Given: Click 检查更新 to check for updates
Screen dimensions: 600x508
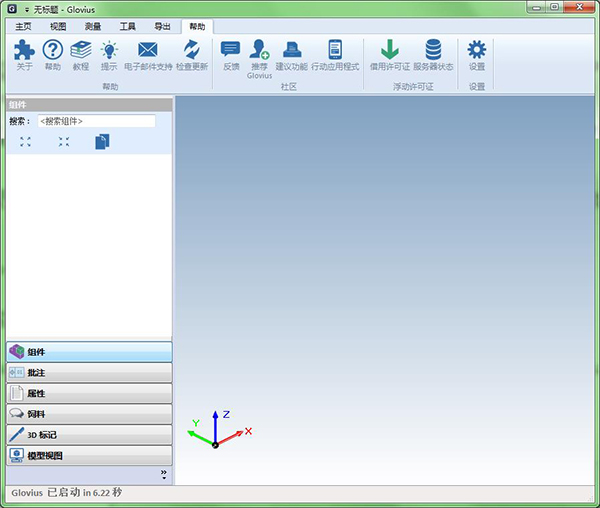Looking at the screenshot, I should pyautogui.click(x=191, y=50).
